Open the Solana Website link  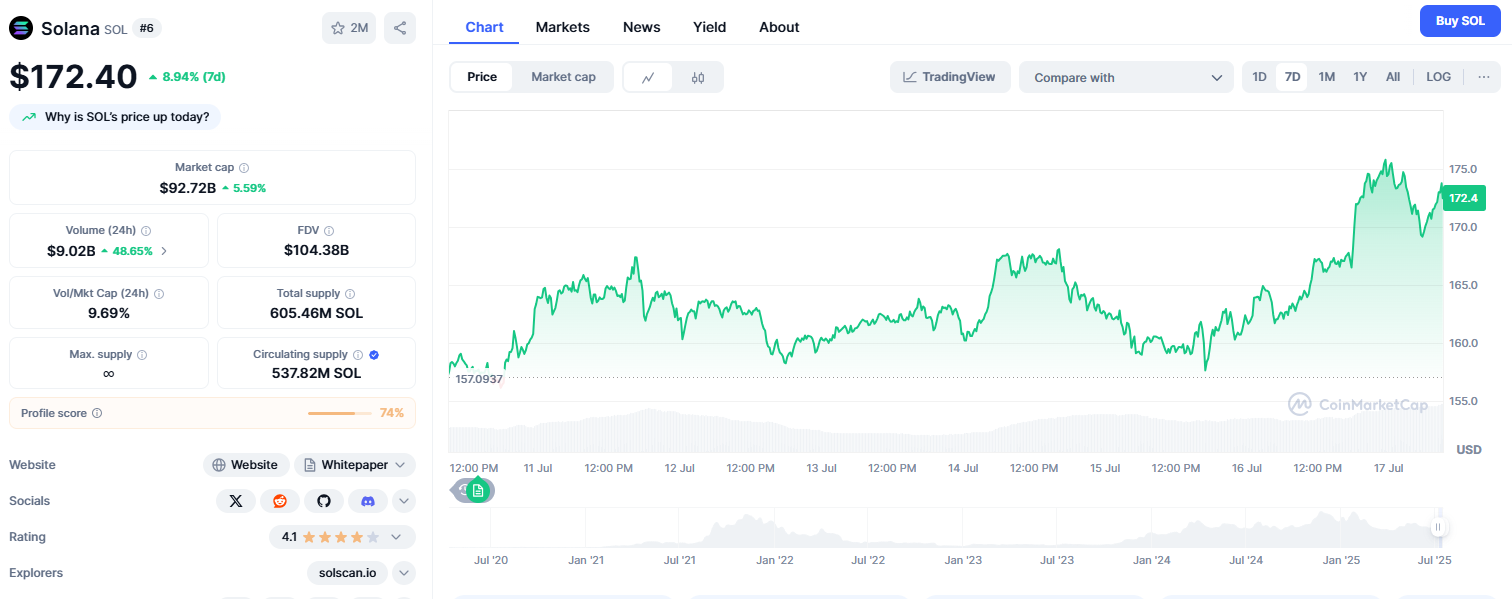(x=246, y=465)
